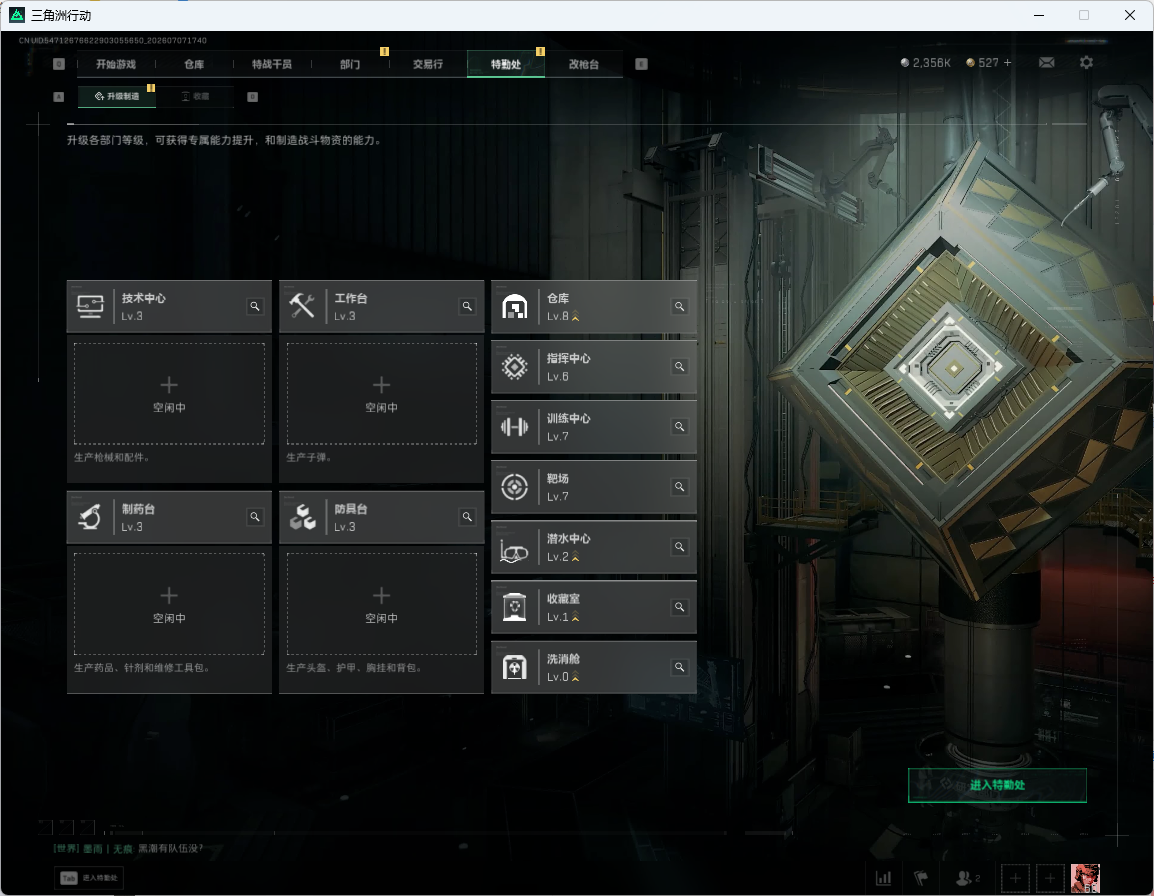Click the 进入特勤处 green button
The image size is (1154, 896).
point(997,785)
